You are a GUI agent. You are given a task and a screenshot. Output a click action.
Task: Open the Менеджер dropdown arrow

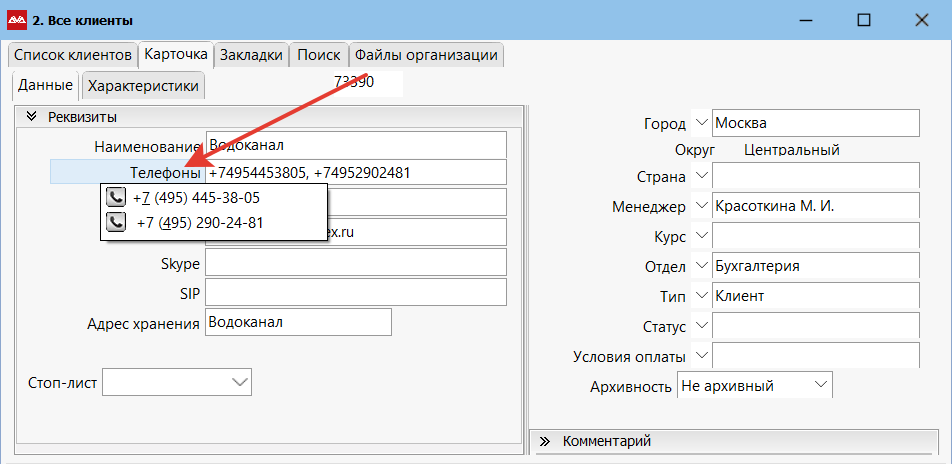(701, 206)
